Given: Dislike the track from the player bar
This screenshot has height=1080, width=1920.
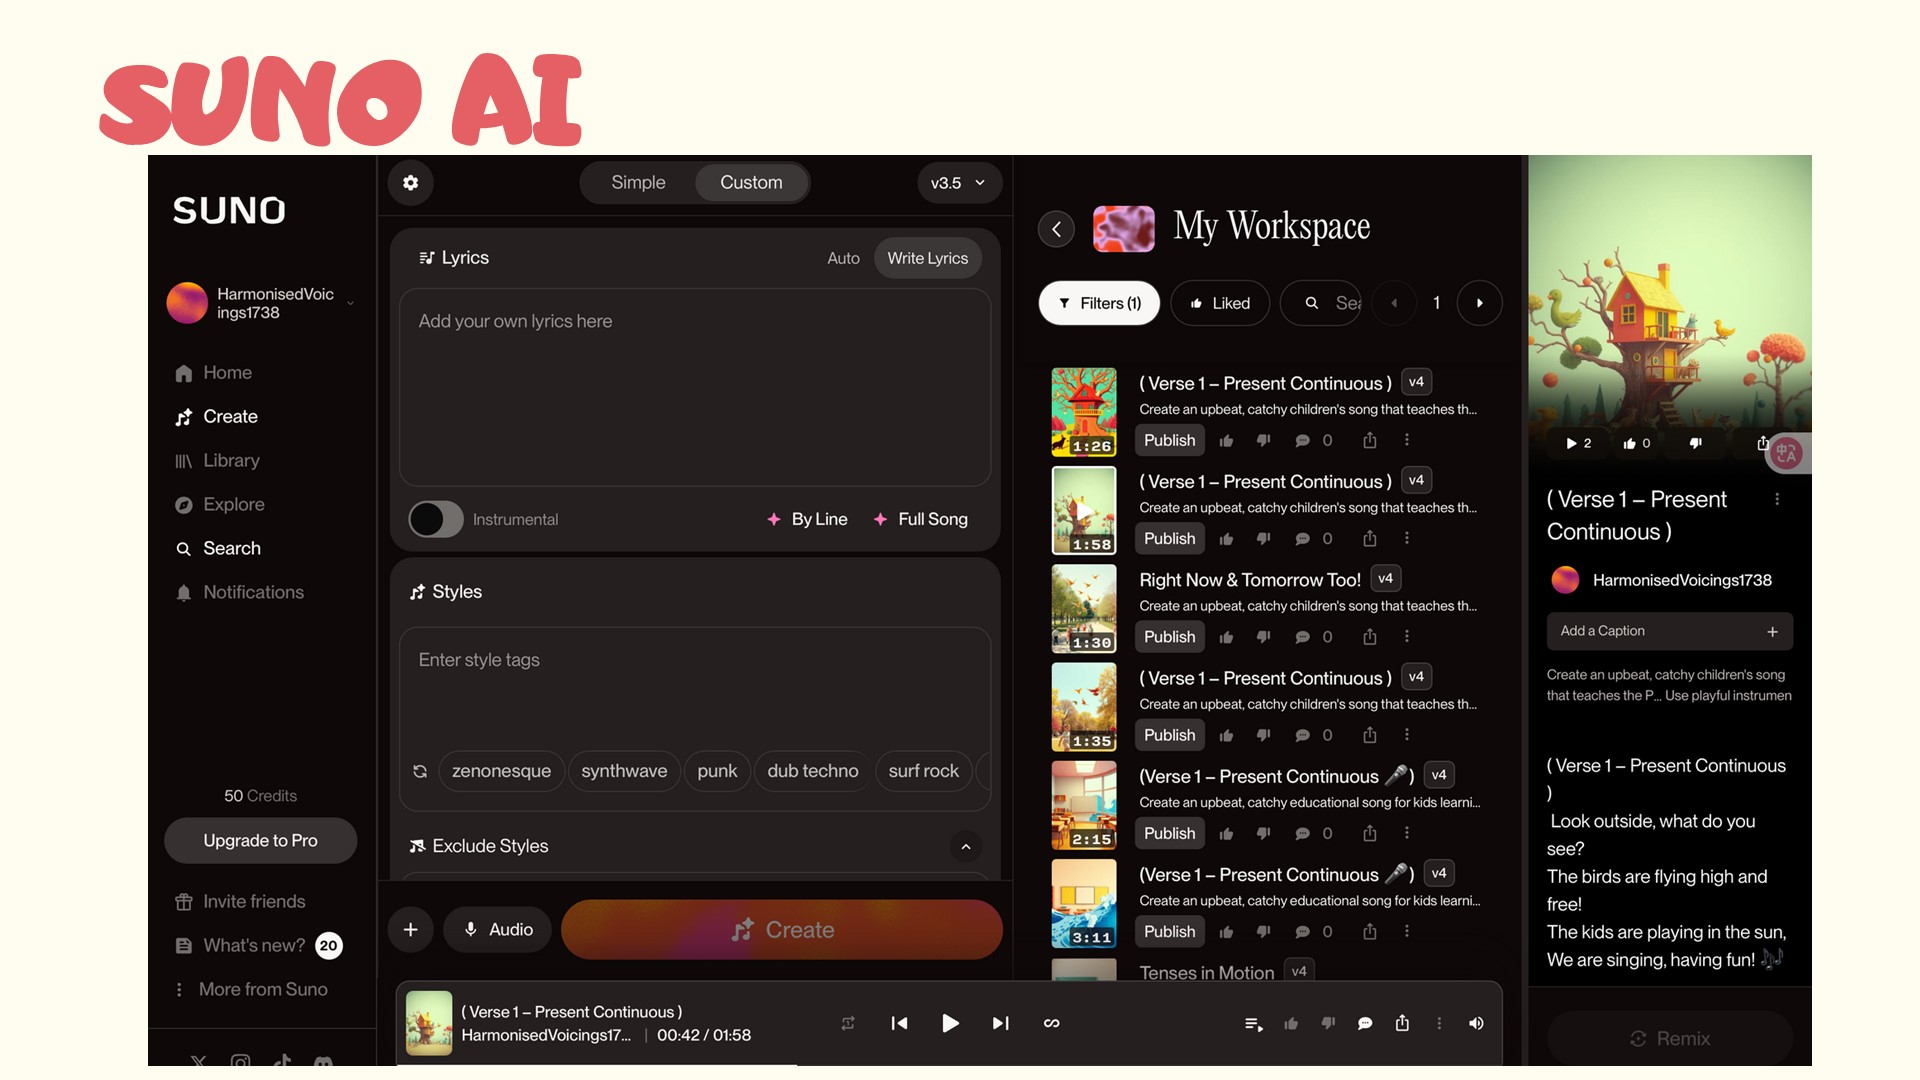Looking at the screenshot, I should (1328, 1023).
